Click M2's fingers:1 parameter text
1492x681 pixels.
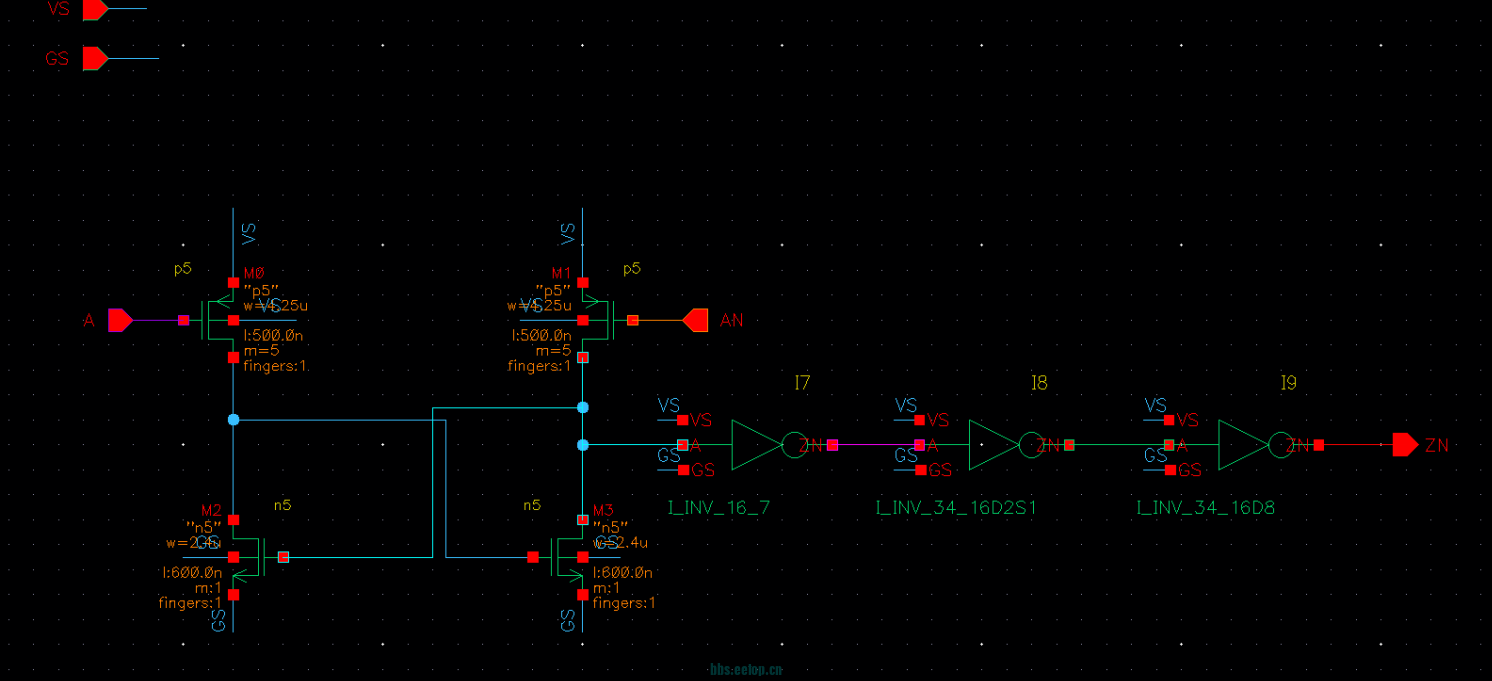tap(190, 603)
